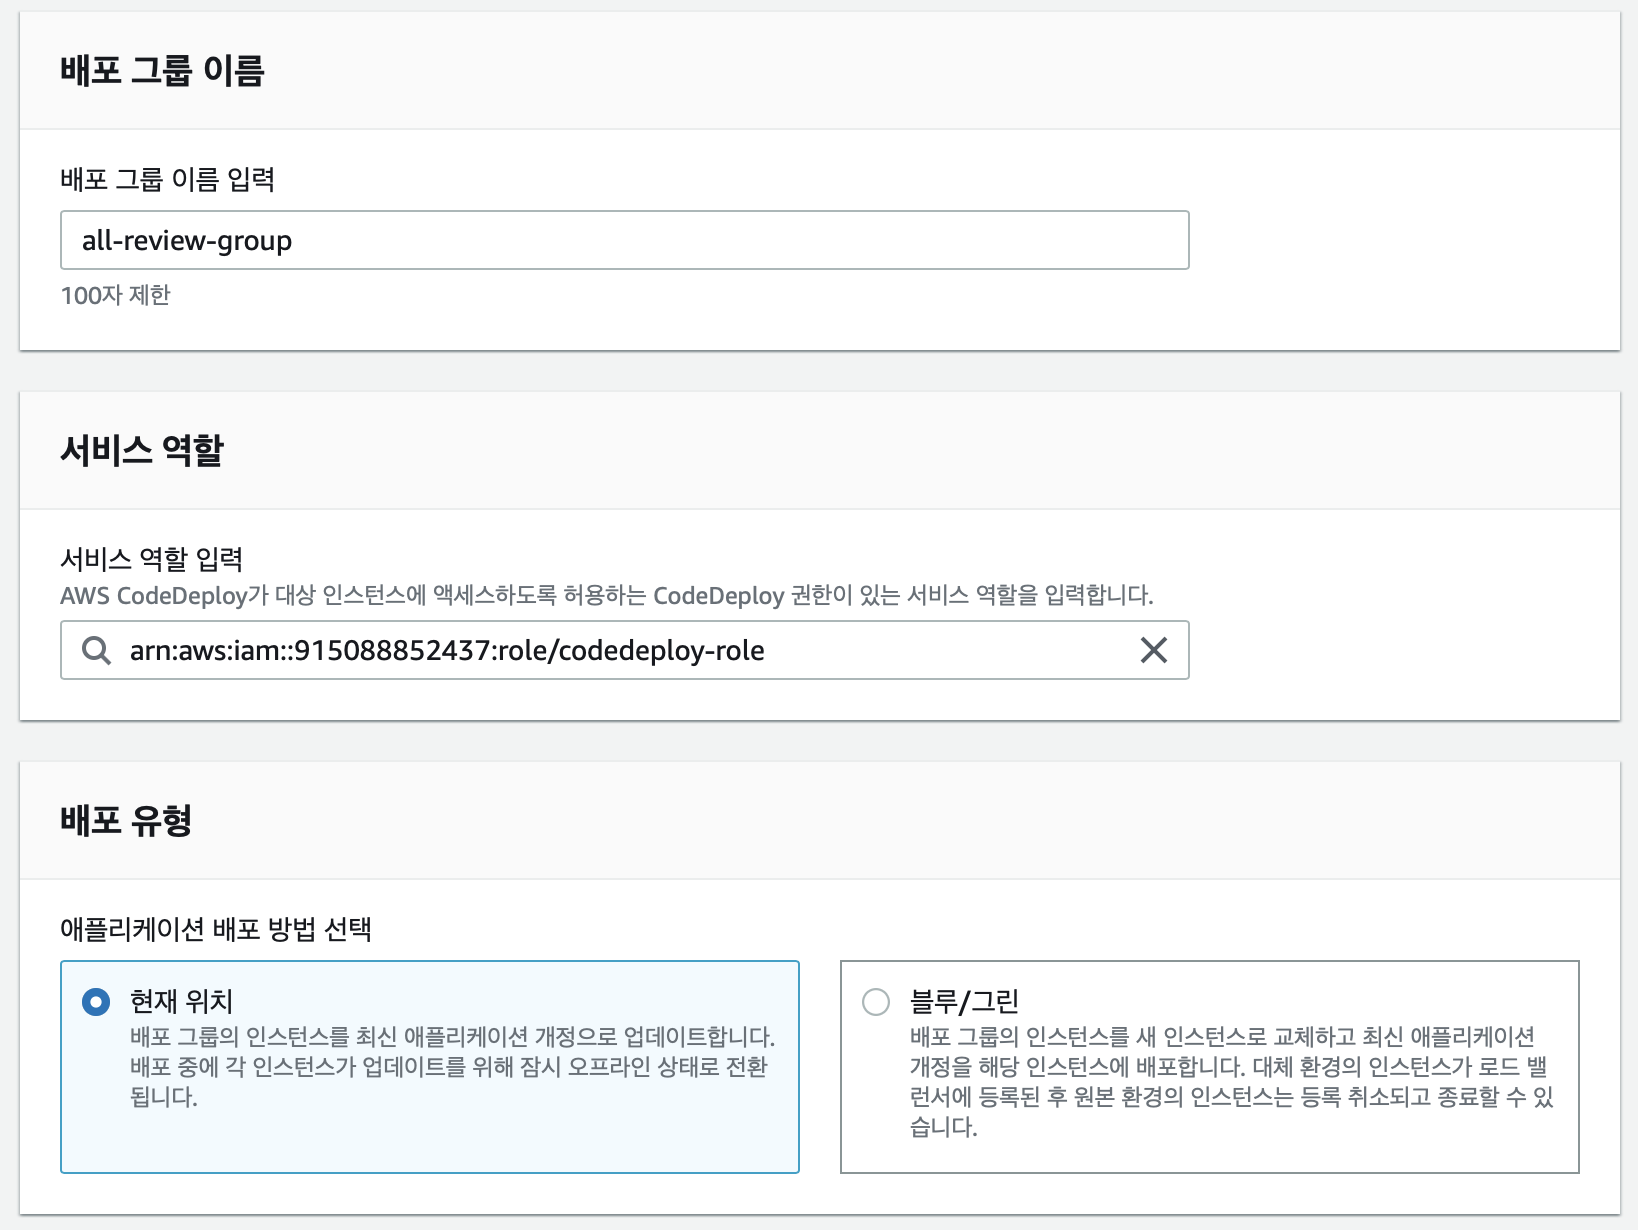Click the 블루/그린 deployment option card
The image size is (1638, 1230).
[x=1210, y=1067]
